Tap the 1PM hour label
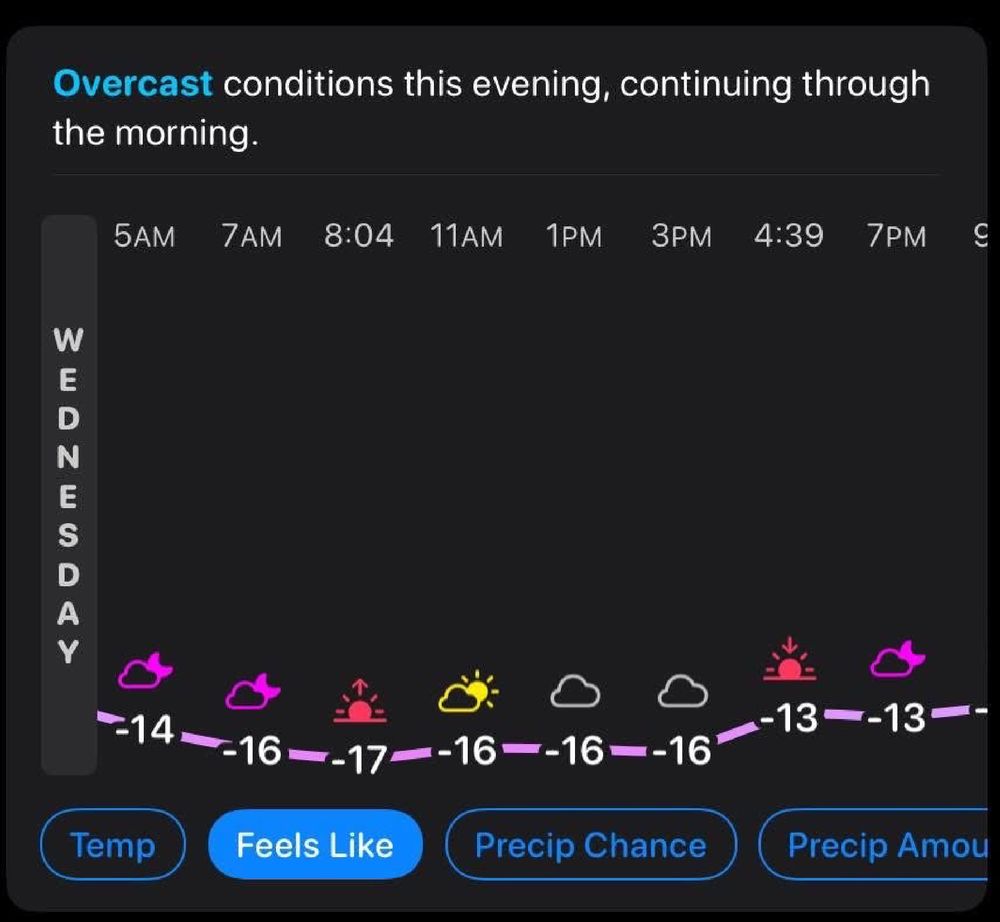 pos(574,236)
